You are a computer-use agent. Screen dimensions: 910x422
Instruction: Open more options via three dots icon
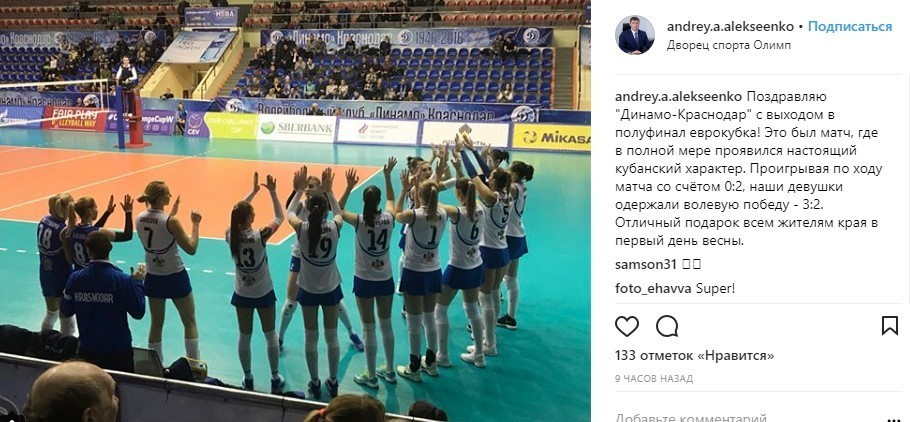(x=894, y=420)
